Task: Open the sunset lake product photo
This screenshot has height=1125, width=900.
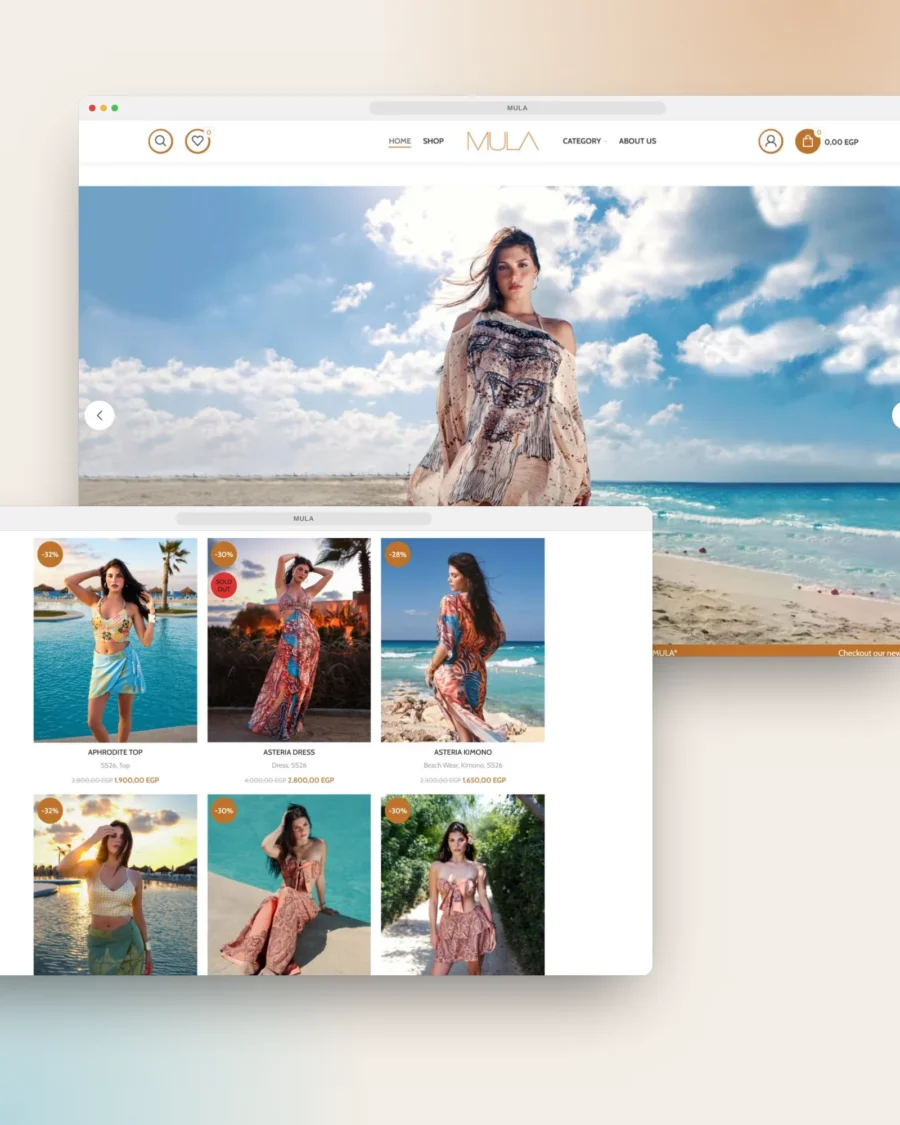Action: (116, 884)
